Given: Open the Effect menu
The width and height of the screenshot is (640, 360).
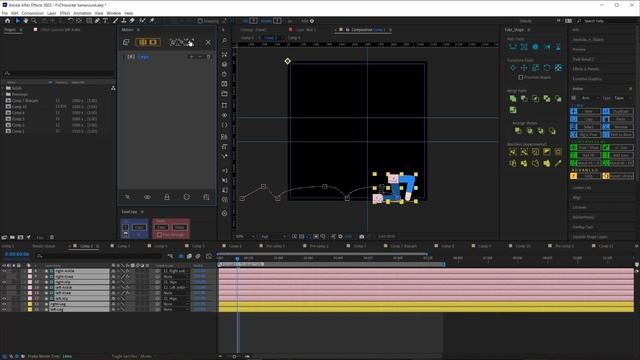Looking at the screenshot, I should tap(65, 13).
